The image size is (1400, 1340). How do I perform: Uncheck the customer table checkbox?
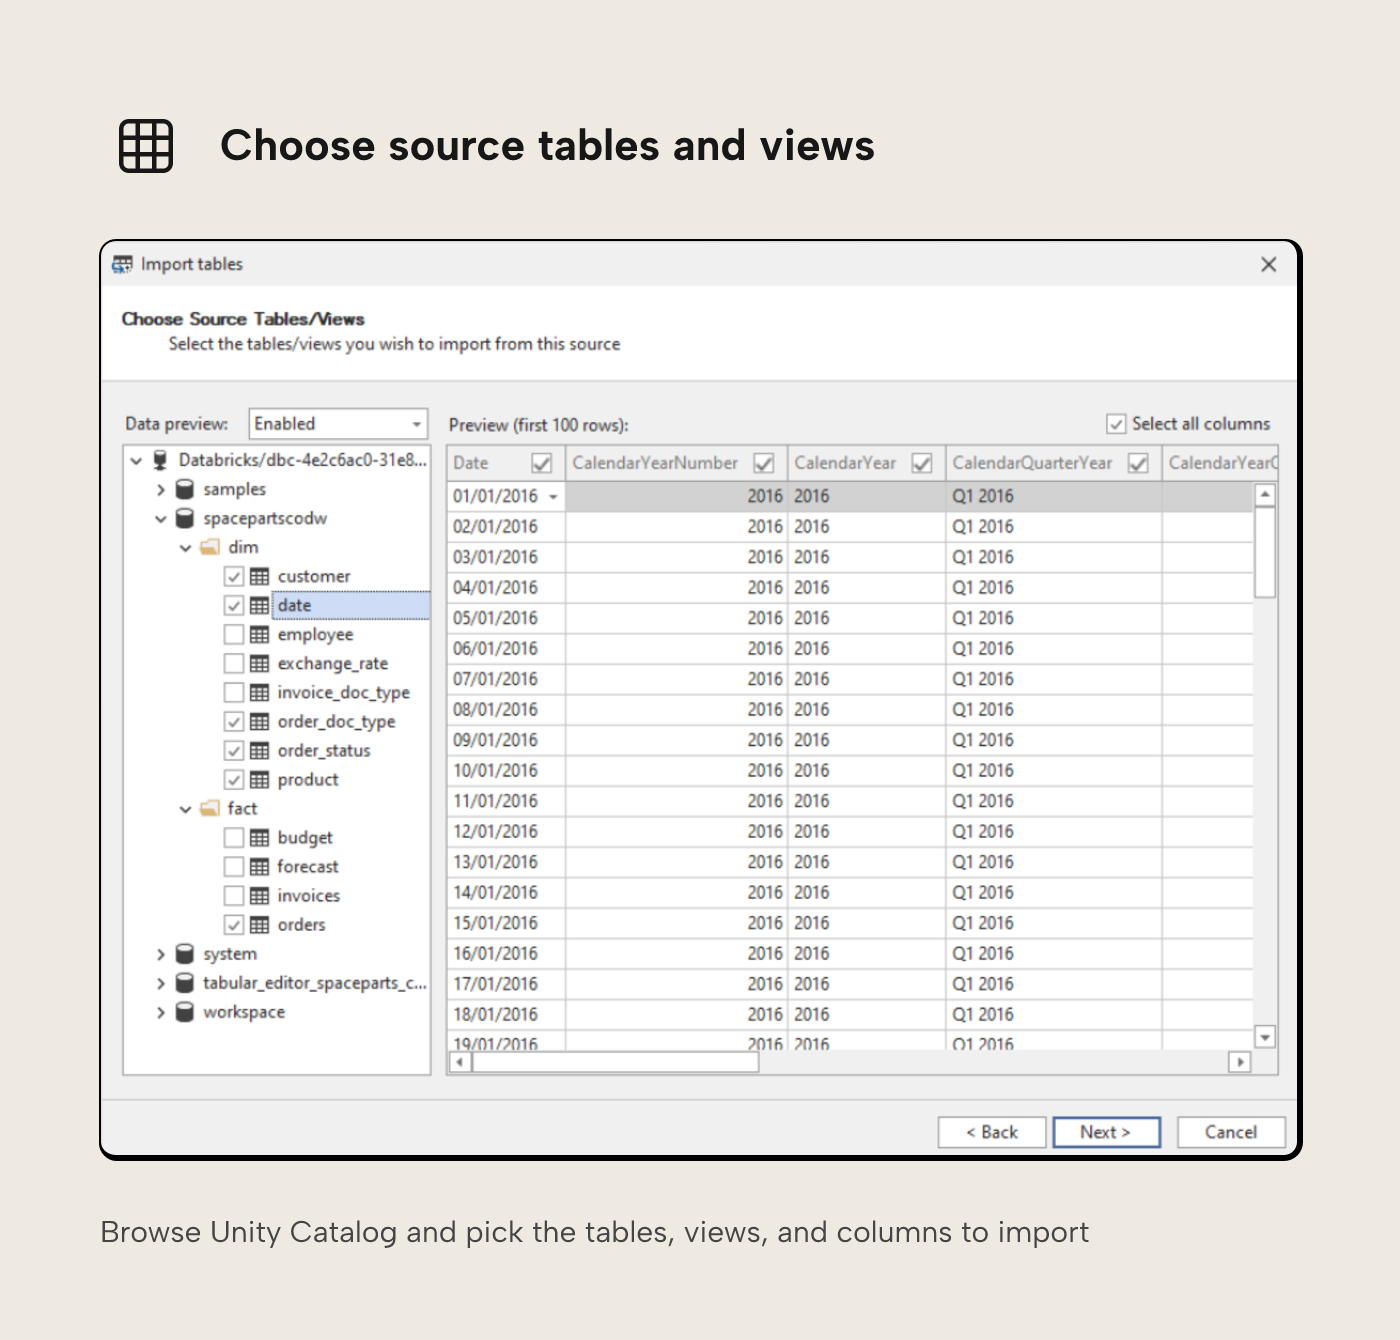pos(234,576)
